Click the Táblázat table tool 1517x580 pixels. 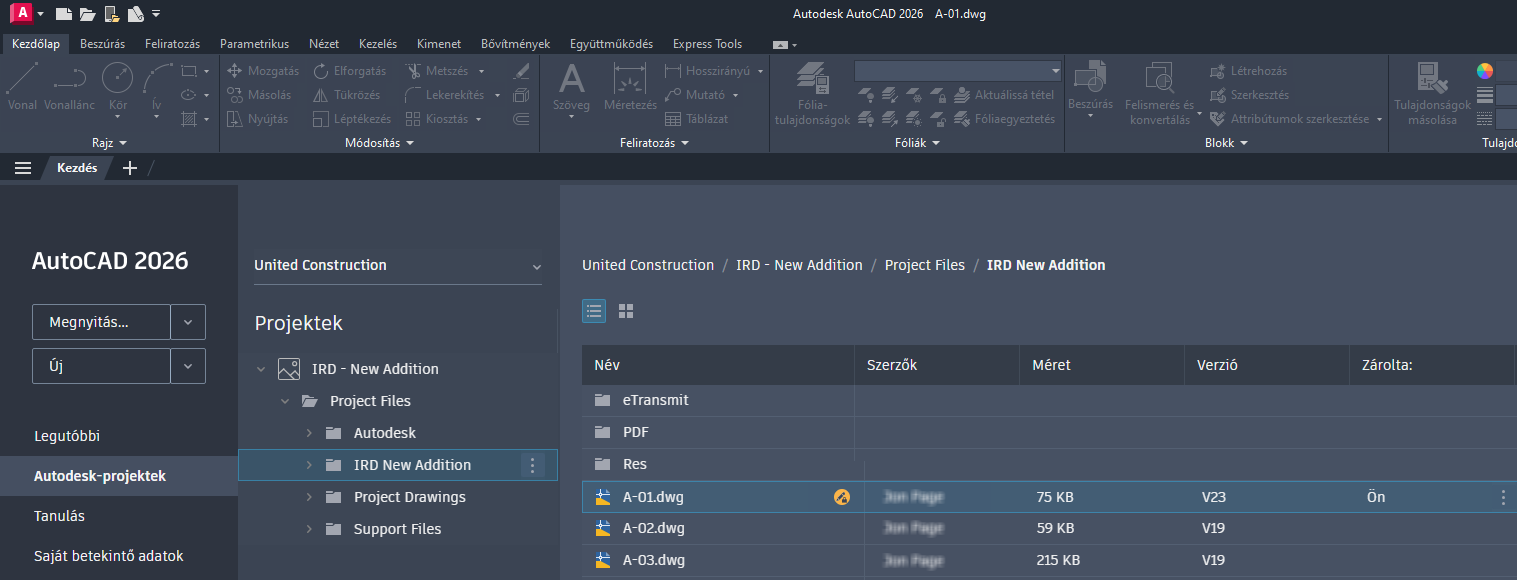pos(696,119)
